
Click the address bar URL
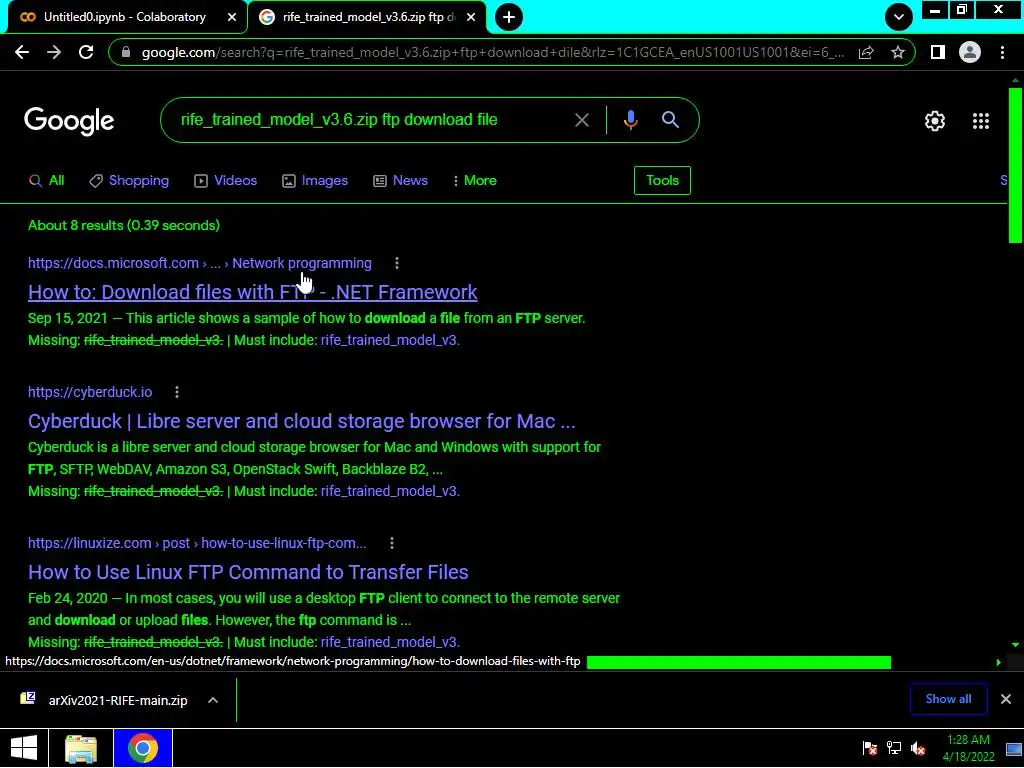(492, 52)
